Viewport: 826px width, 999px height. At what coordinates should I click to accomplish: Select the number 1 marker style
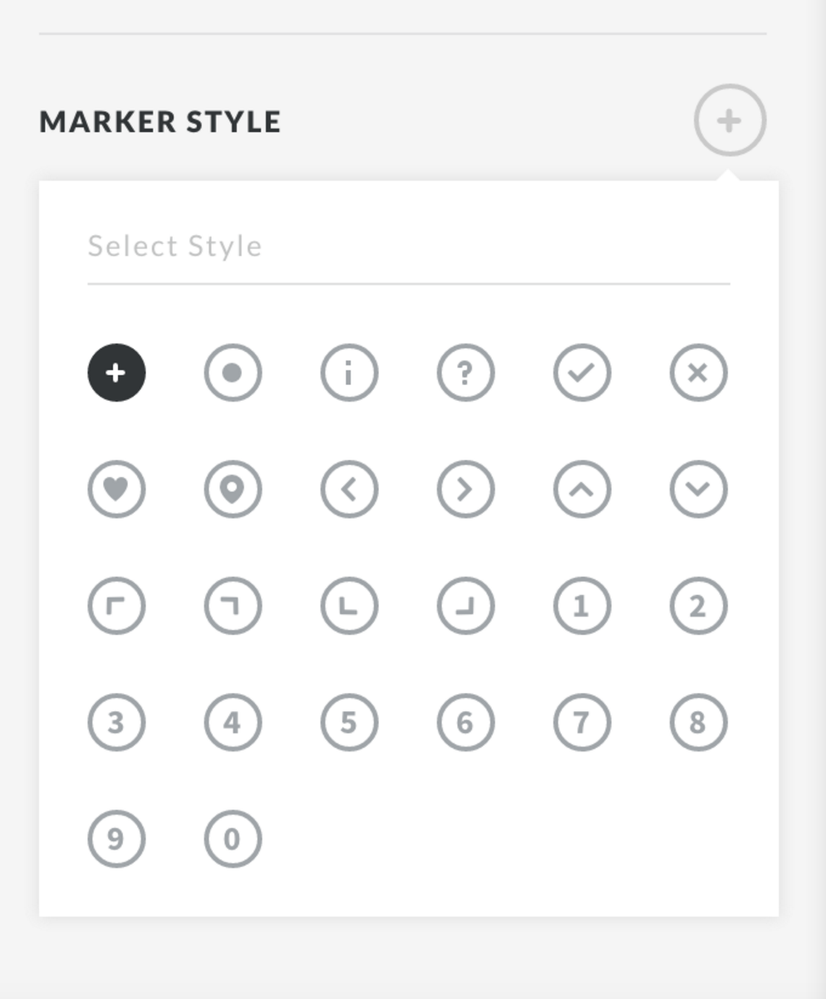tap(582, 606)
